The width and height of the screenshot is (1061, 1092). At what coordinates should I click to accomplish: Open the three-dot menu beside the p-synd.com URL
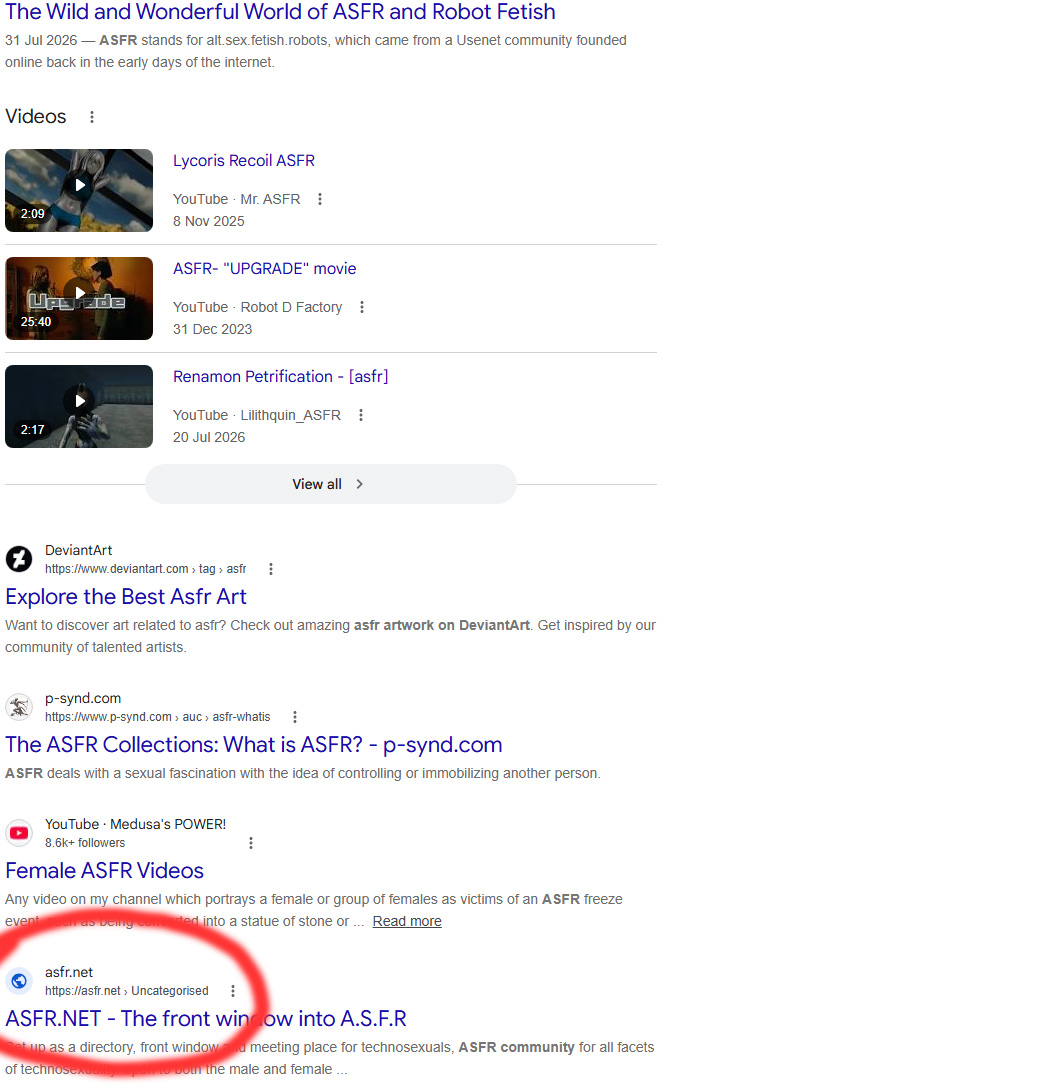tap(295, 717)
